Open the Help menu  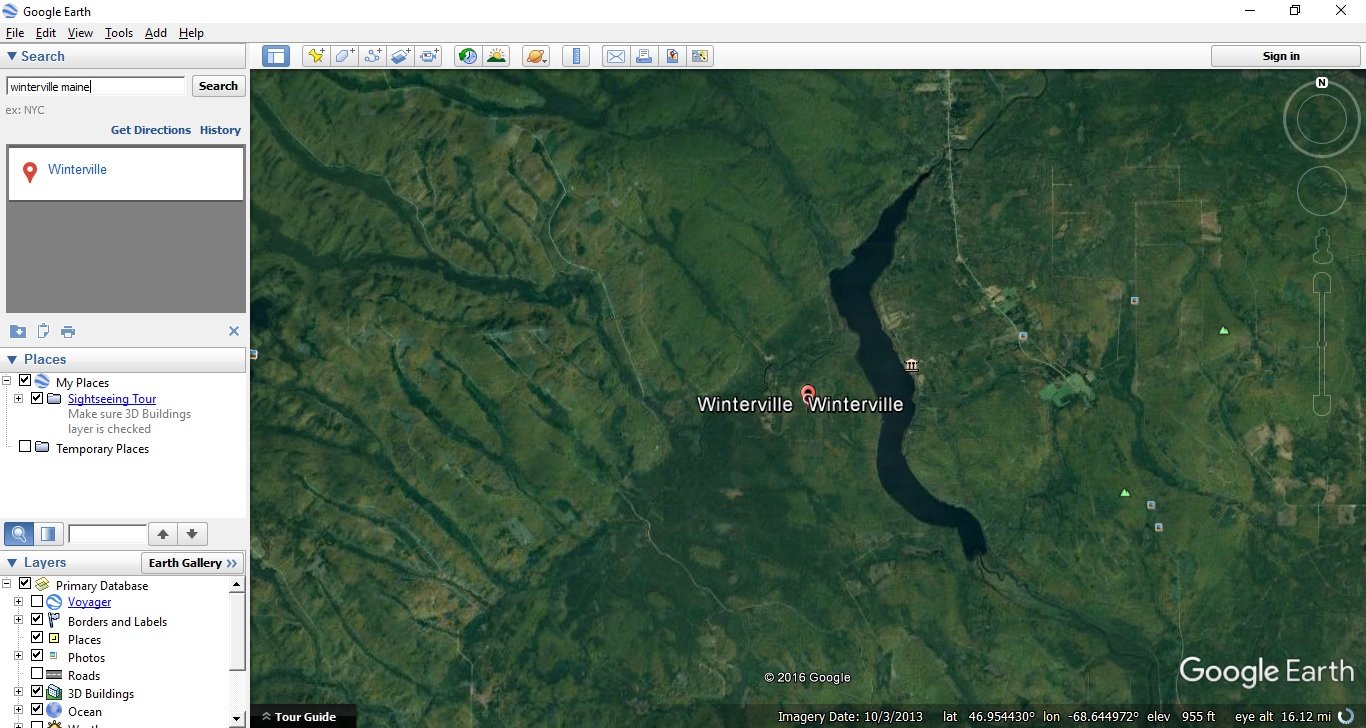[x=191, y=33]
